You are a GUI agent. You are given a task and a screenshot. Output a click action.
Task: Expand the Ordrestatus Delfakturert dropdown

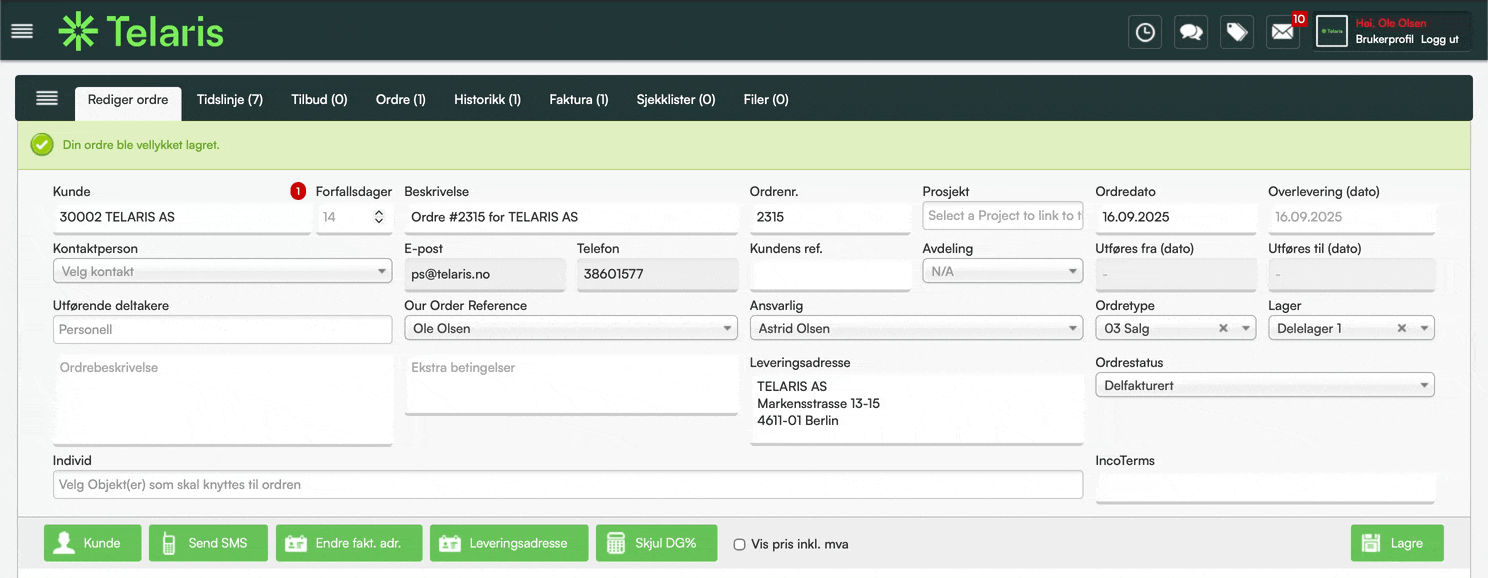(1265, 385)
